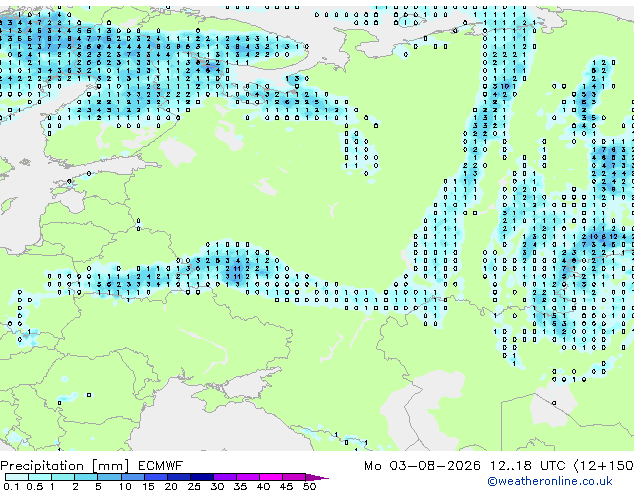This screenshot has height=490, width=634.
Task: Click the 0.5–1 mm legend color swatch
Action: [x=40, y=477]
